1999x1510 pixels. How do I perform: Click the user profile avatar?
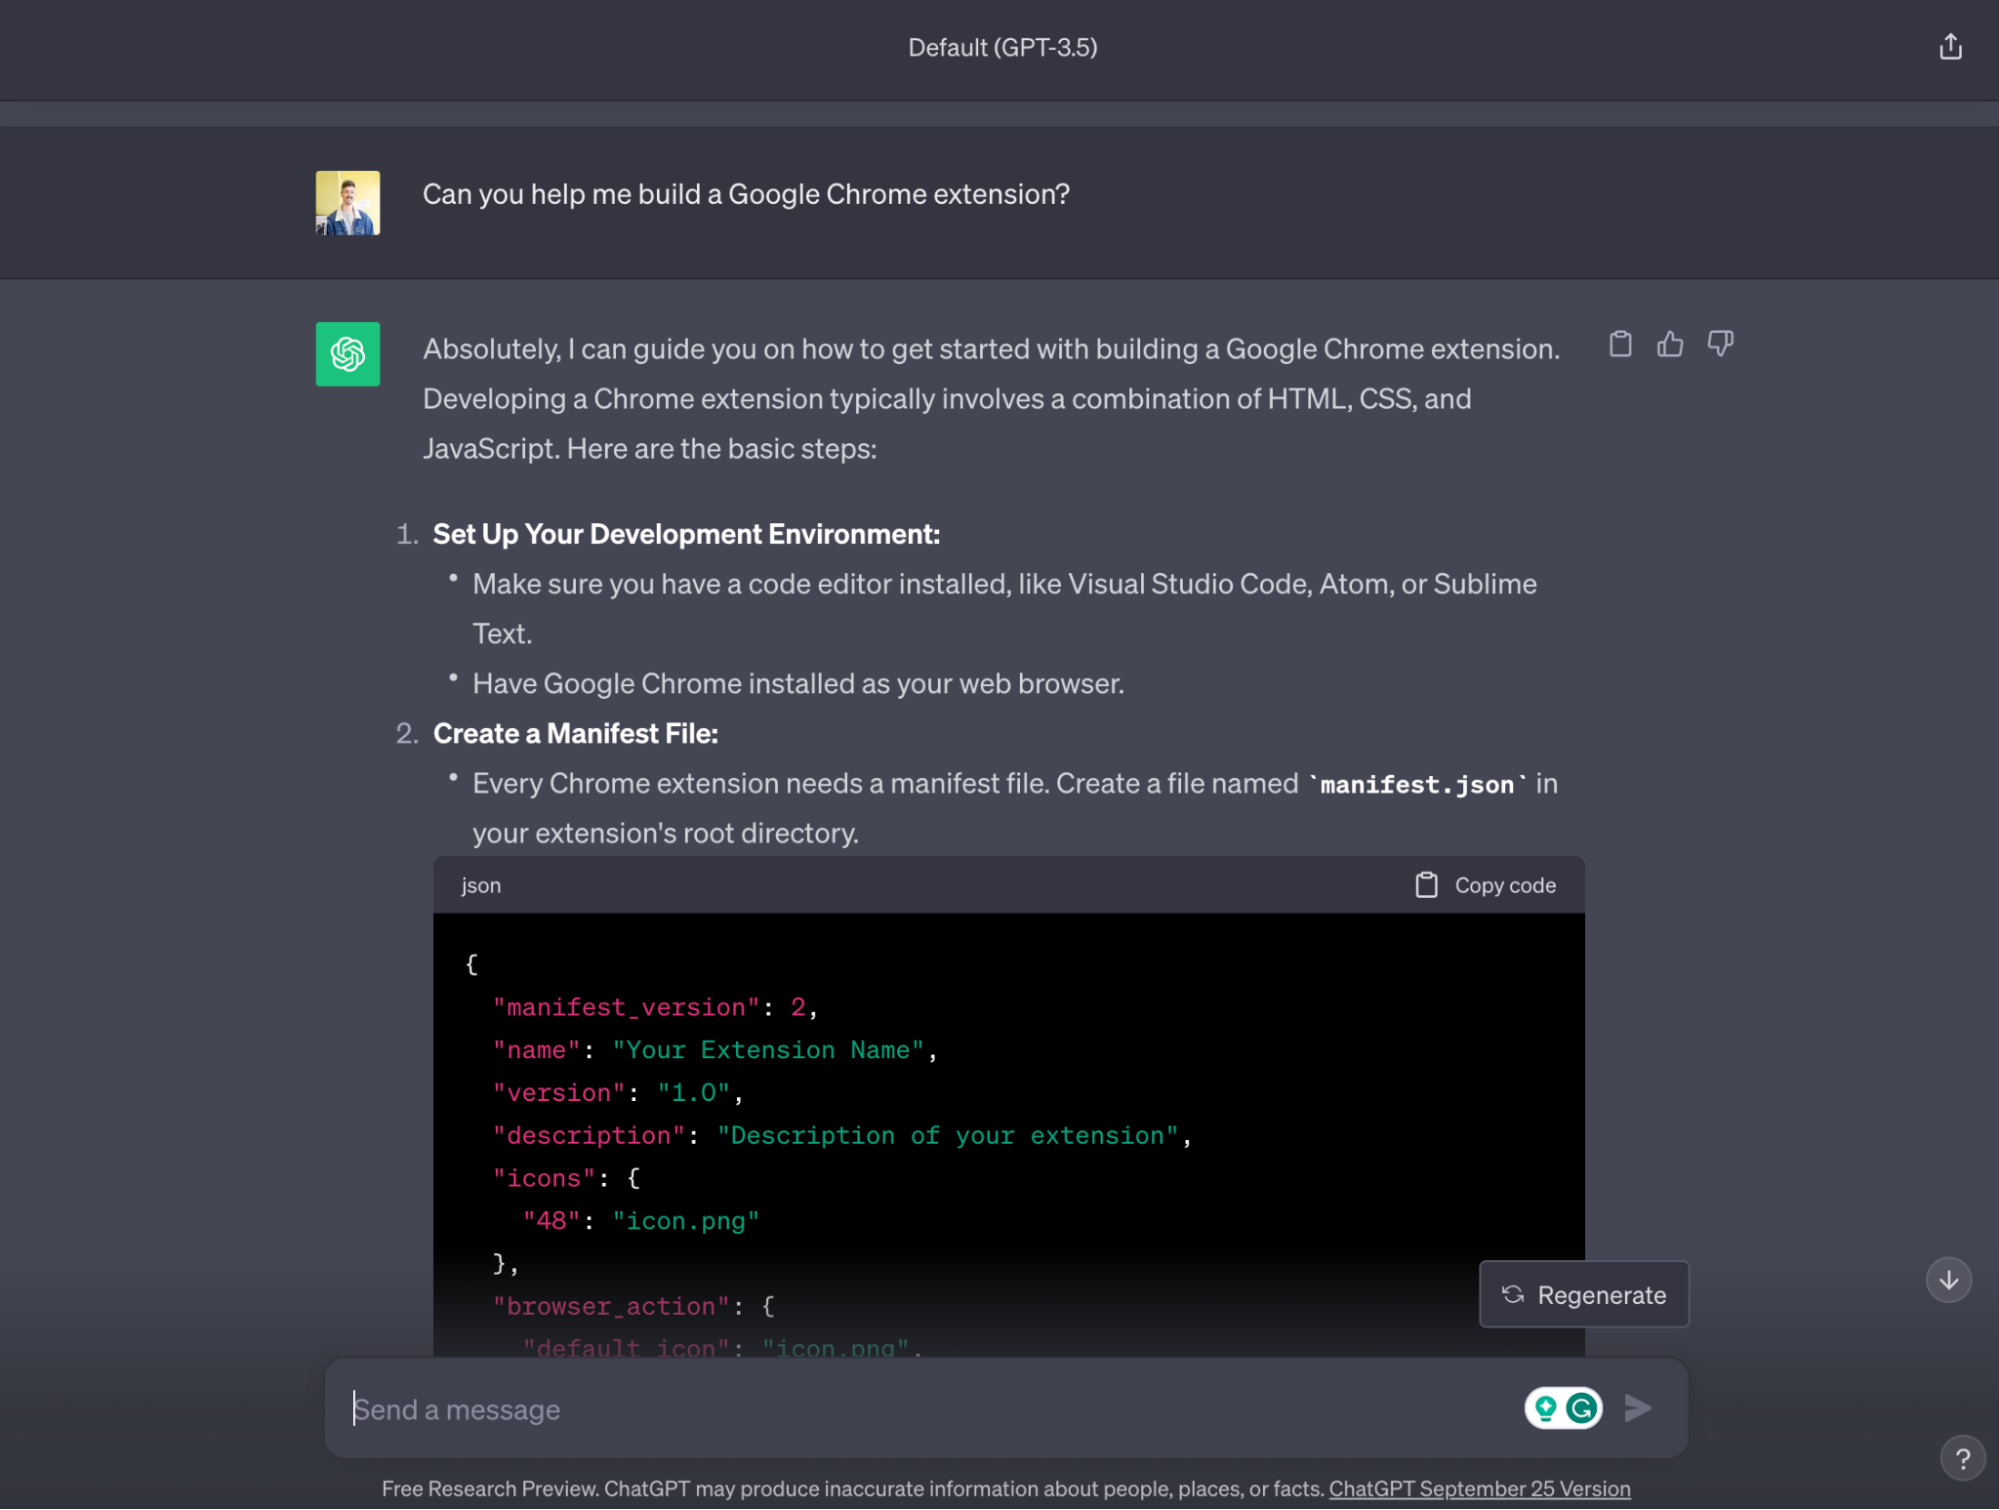point(348,203)
